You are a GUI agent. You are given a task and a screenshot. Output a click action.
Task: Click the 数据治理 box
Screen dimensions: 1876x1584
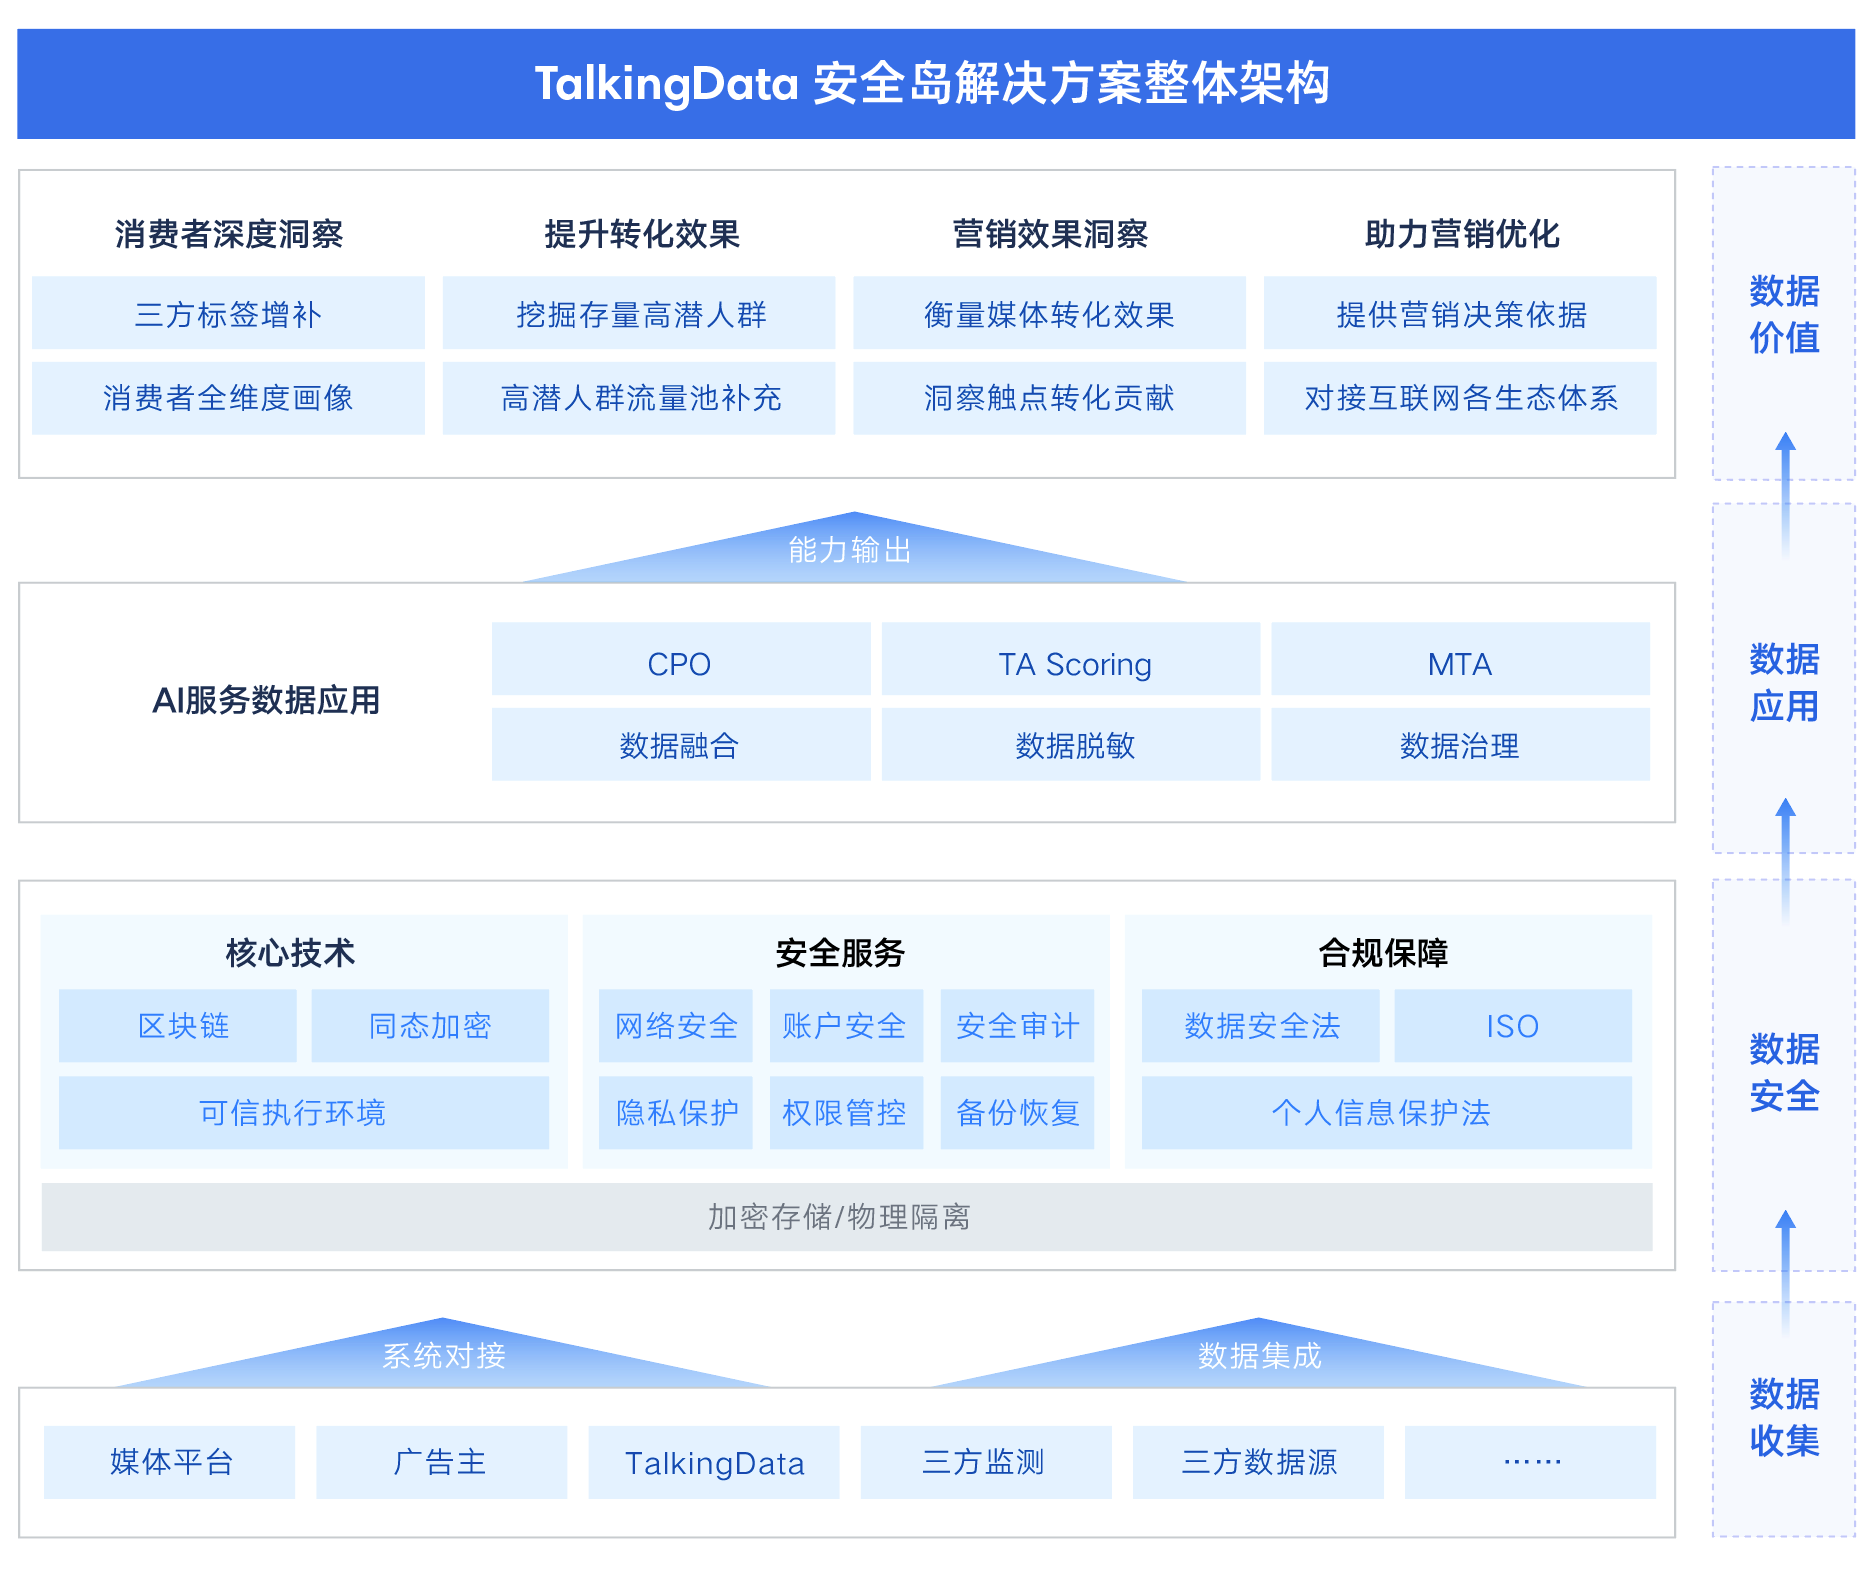point(1460,744)
